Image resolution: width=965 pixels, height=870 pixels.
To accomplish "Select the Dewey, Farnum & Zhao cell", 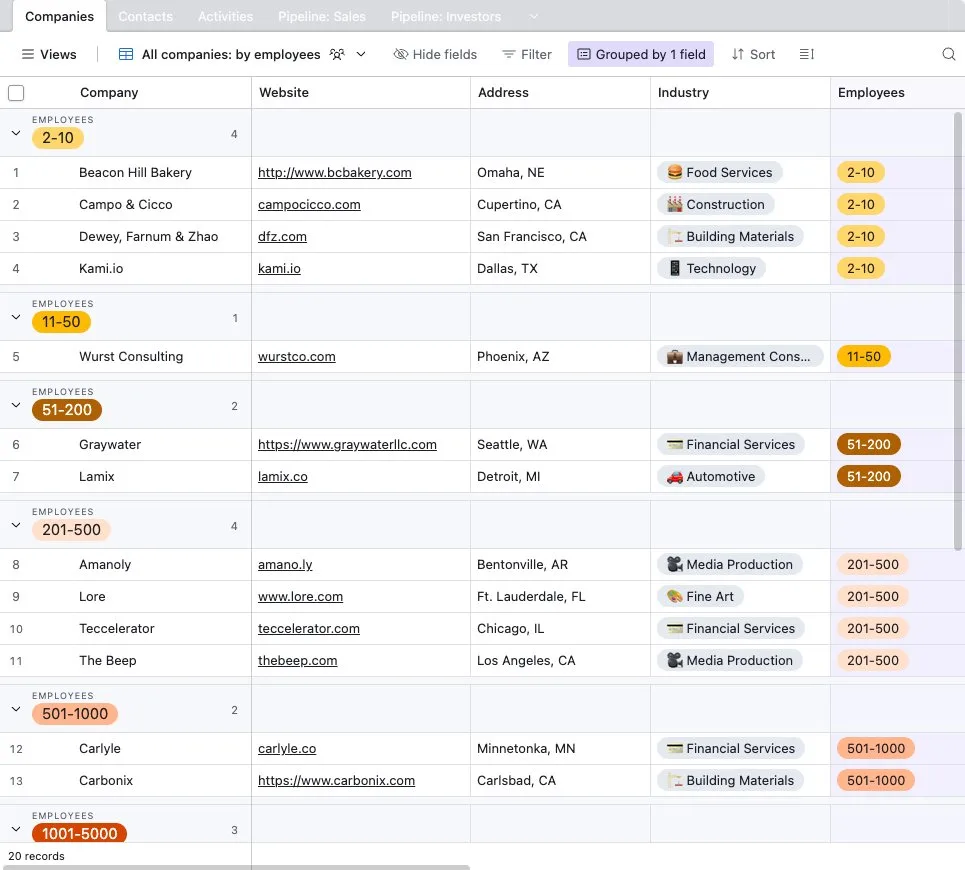I will pos(148,236).
